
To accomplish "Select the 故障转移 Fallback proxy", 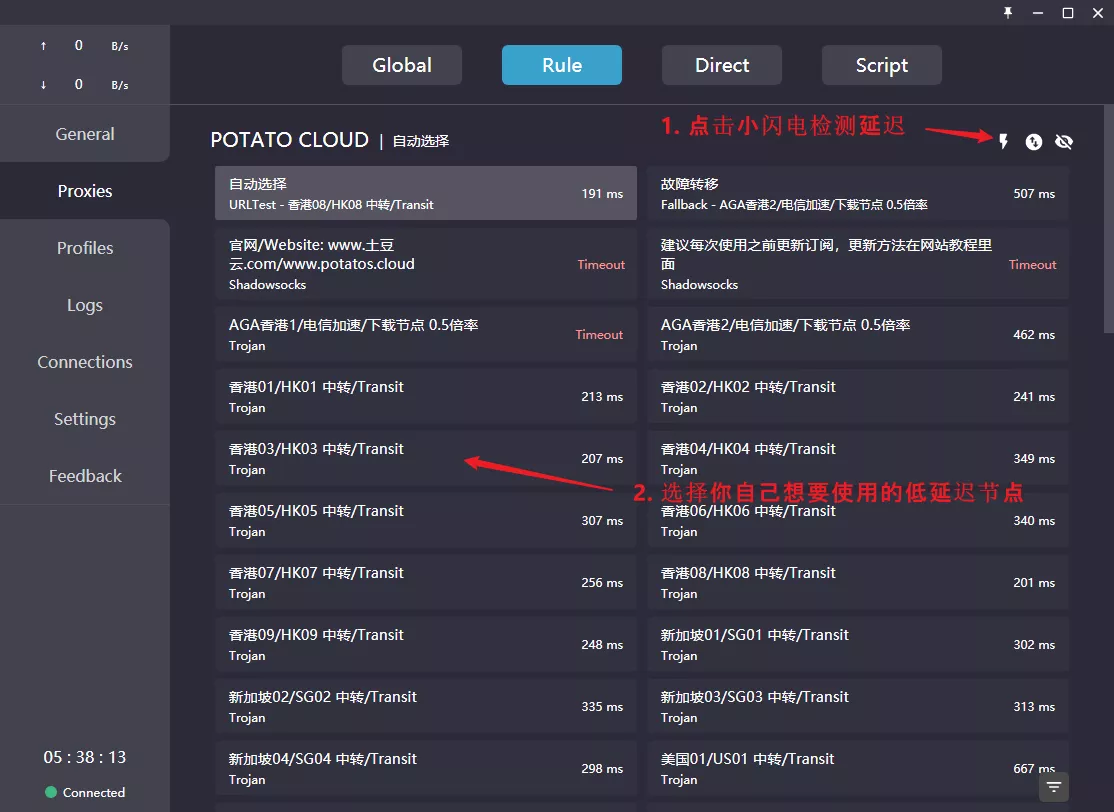I will (x=857, y=195).
